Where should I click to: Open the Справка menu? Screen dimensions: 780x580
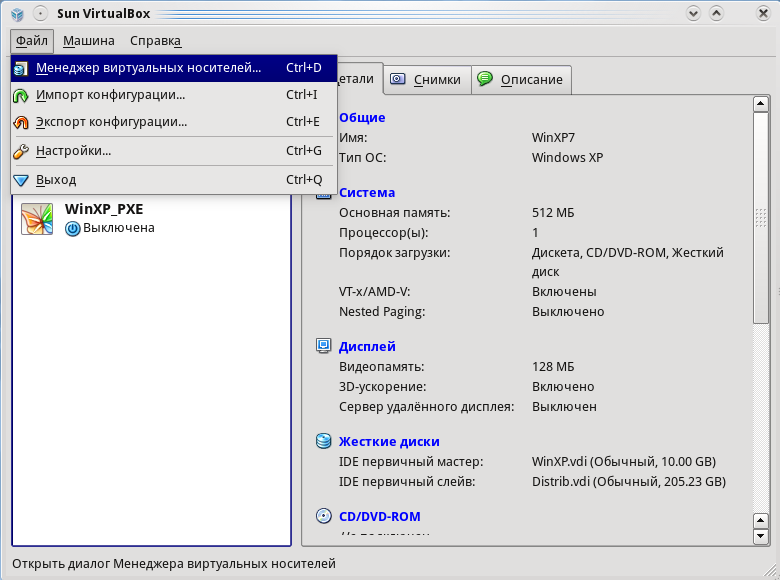tap(155, 41)
